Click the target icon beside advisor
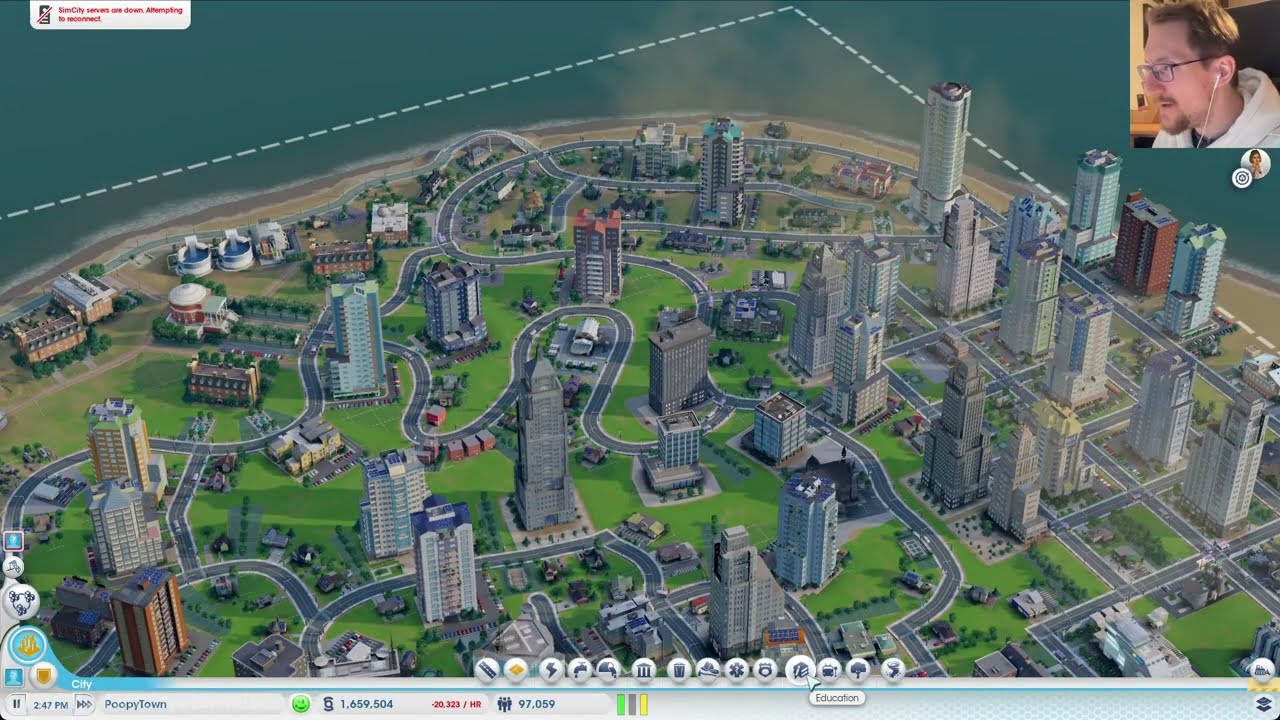Image resolution: width=1280 pixels, height=720 pixels. coord(1242,178)
